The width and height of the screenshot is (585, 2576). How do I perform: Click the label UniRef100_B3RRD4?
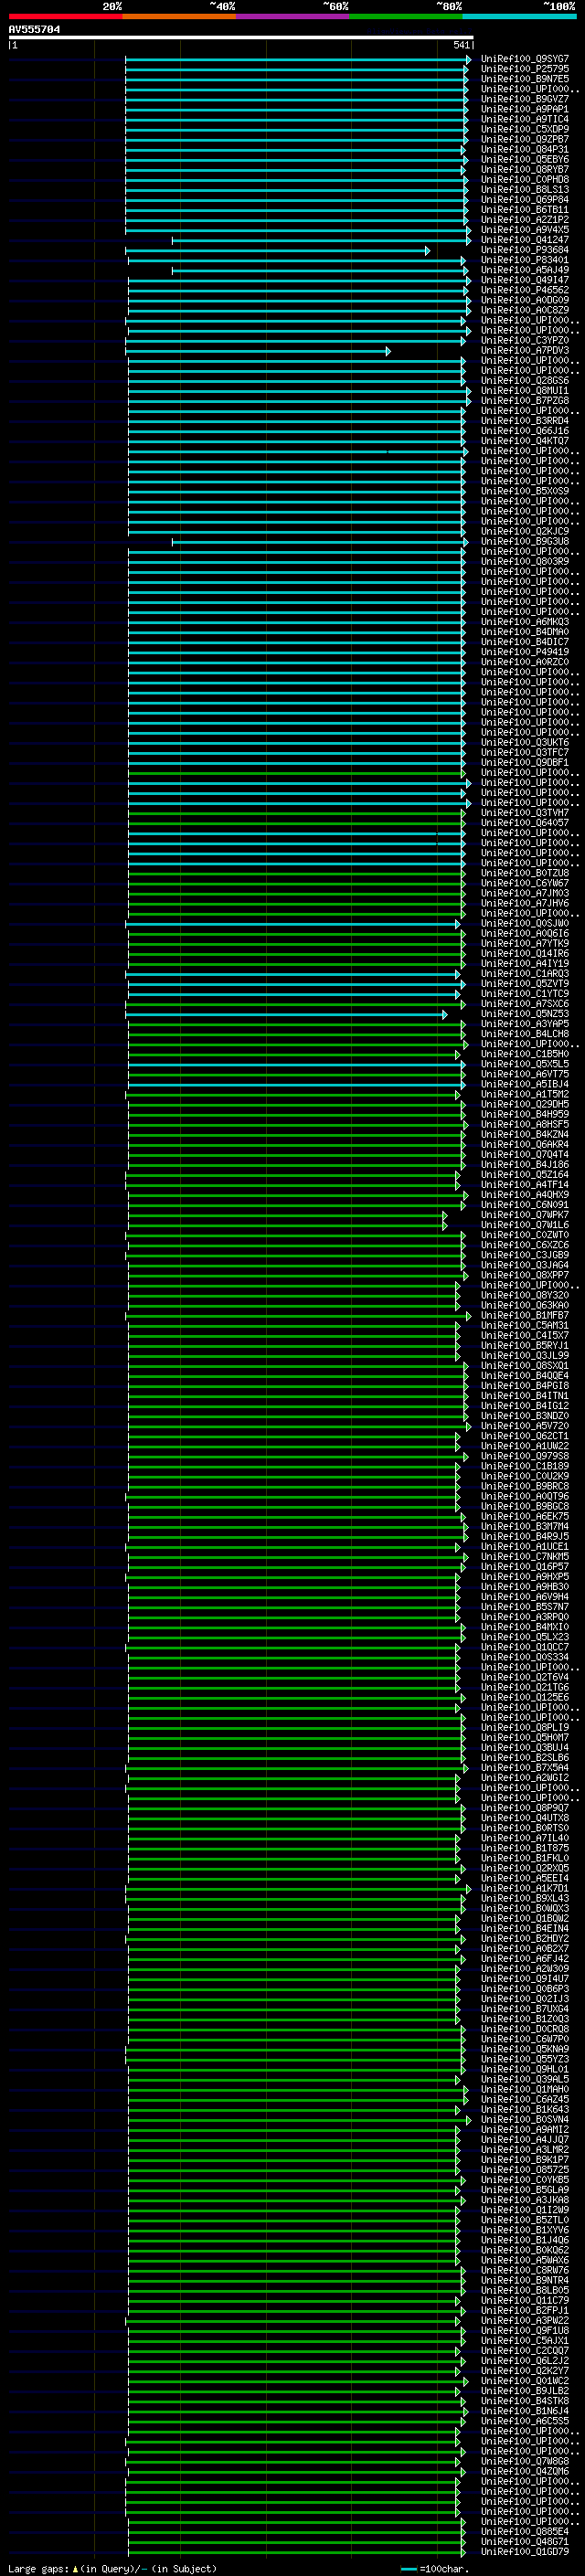click(525, 421)
